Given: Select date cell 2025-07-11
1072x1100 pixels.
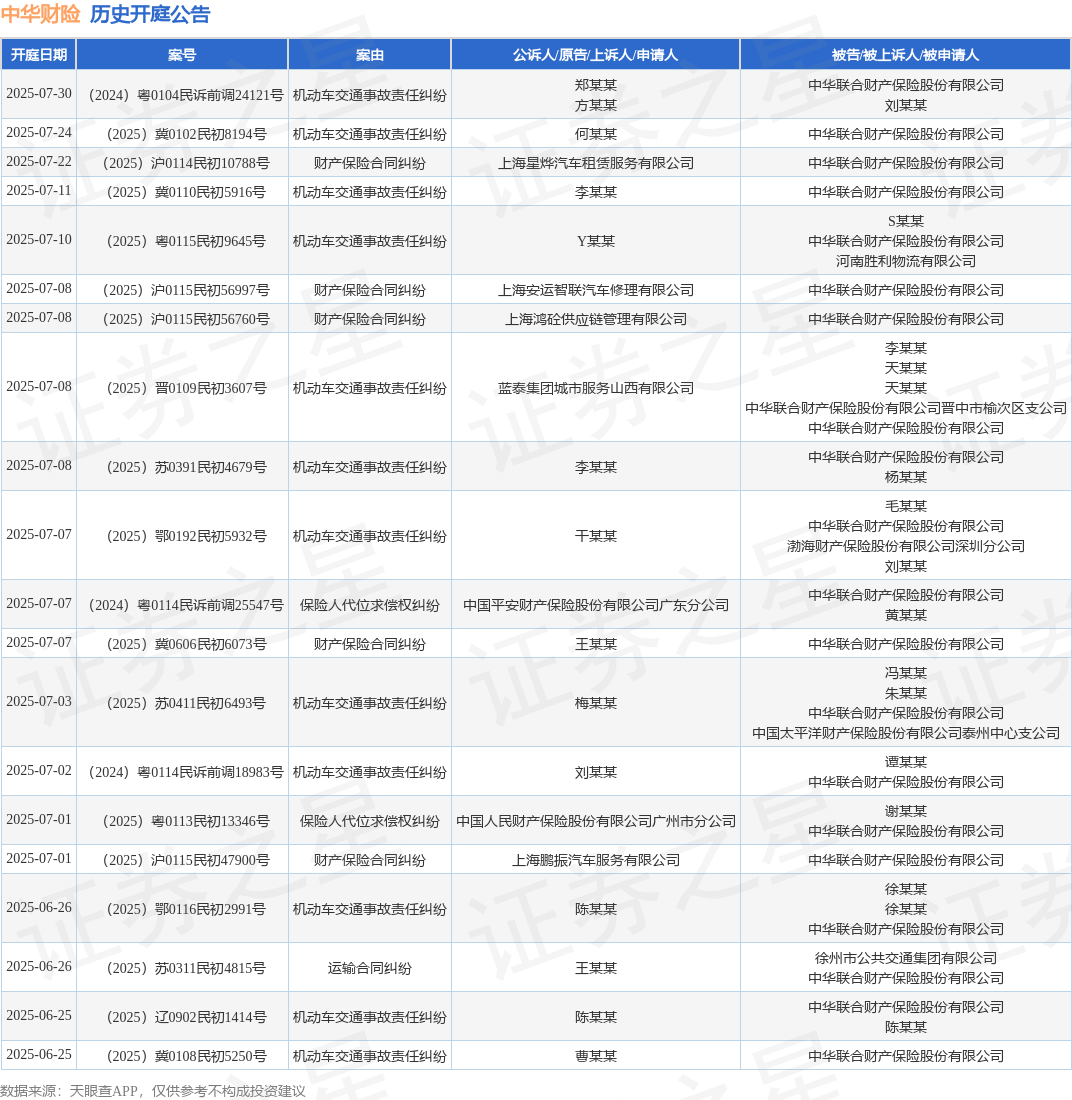Looking at the screenshot, I should 39,191.
